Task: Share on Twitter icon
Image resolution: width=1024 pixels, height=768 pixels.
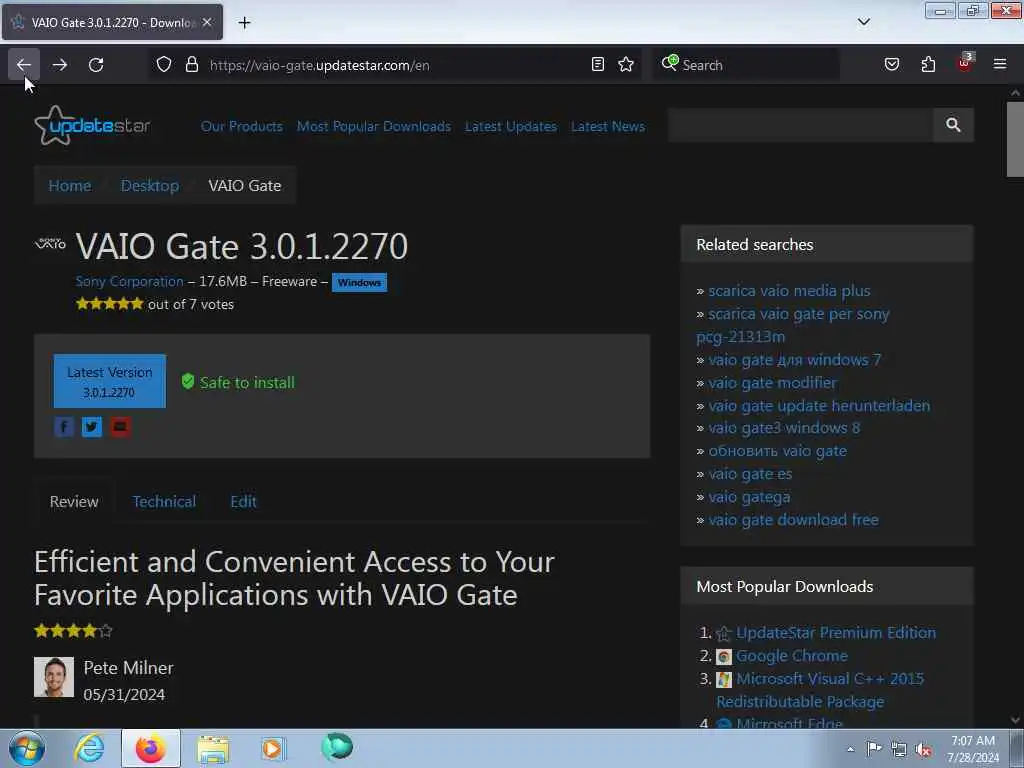Action: pyautogui.click(x=91, y=427)
